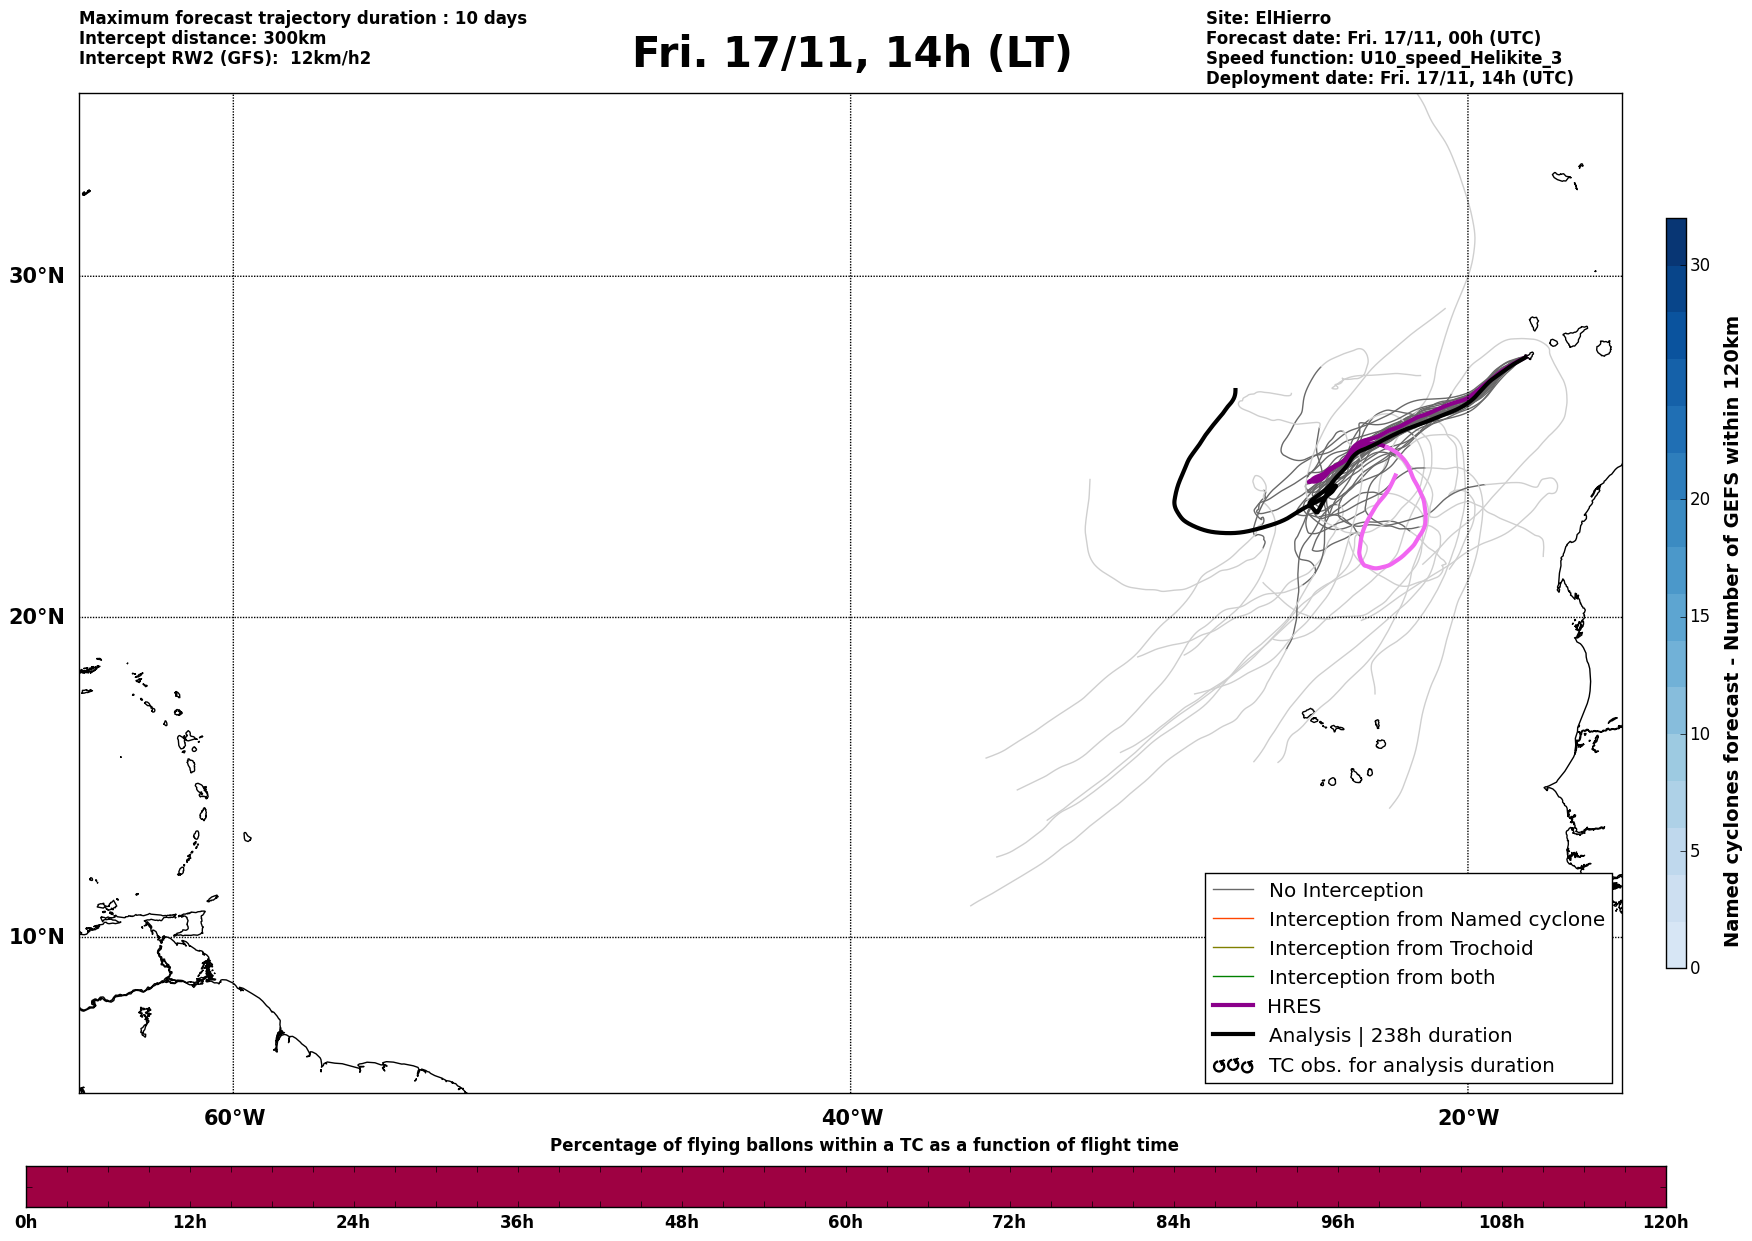Click the Analysis black legend line
Viewport: 1752px width, 1241px height.
coord(1233,1035)
